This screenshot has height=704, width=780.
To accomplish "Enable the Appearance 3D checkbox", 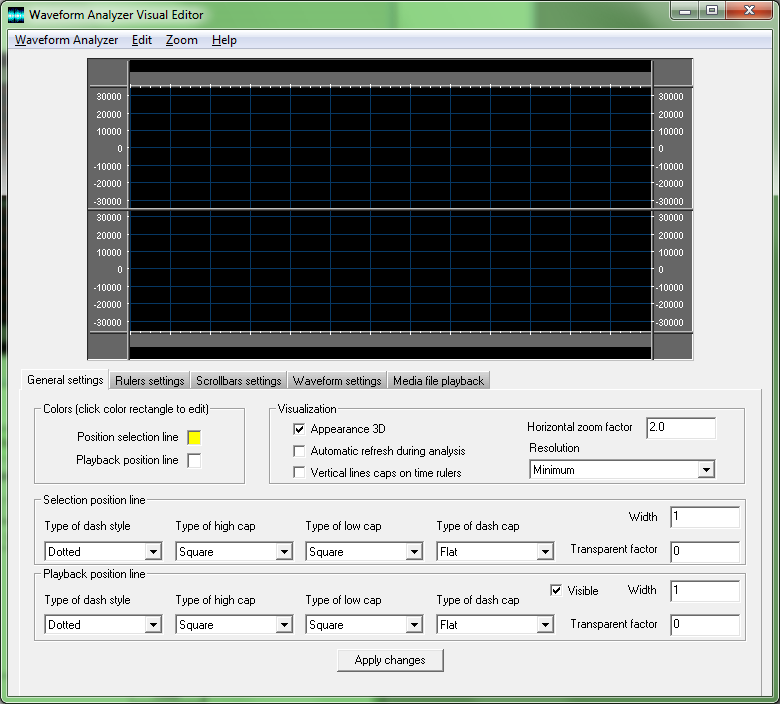I will click(299, 429).
